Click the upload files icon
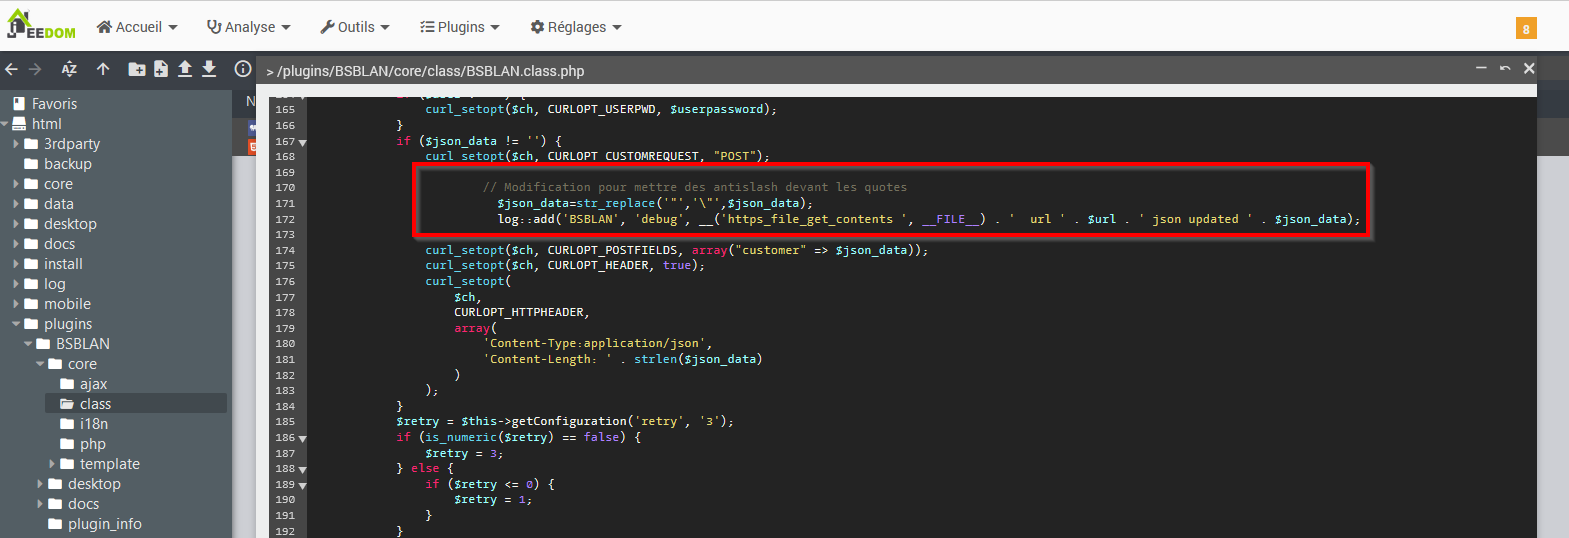The height and width of the screenshot is (538, 1569). (x=185, y=69)
